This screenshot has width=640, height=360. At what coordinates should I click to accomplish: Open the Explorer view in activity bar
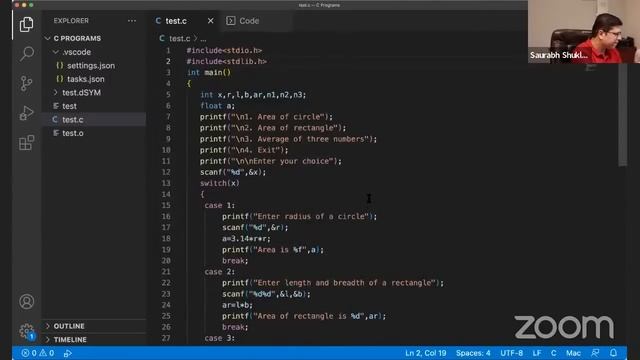coord(27,24)
